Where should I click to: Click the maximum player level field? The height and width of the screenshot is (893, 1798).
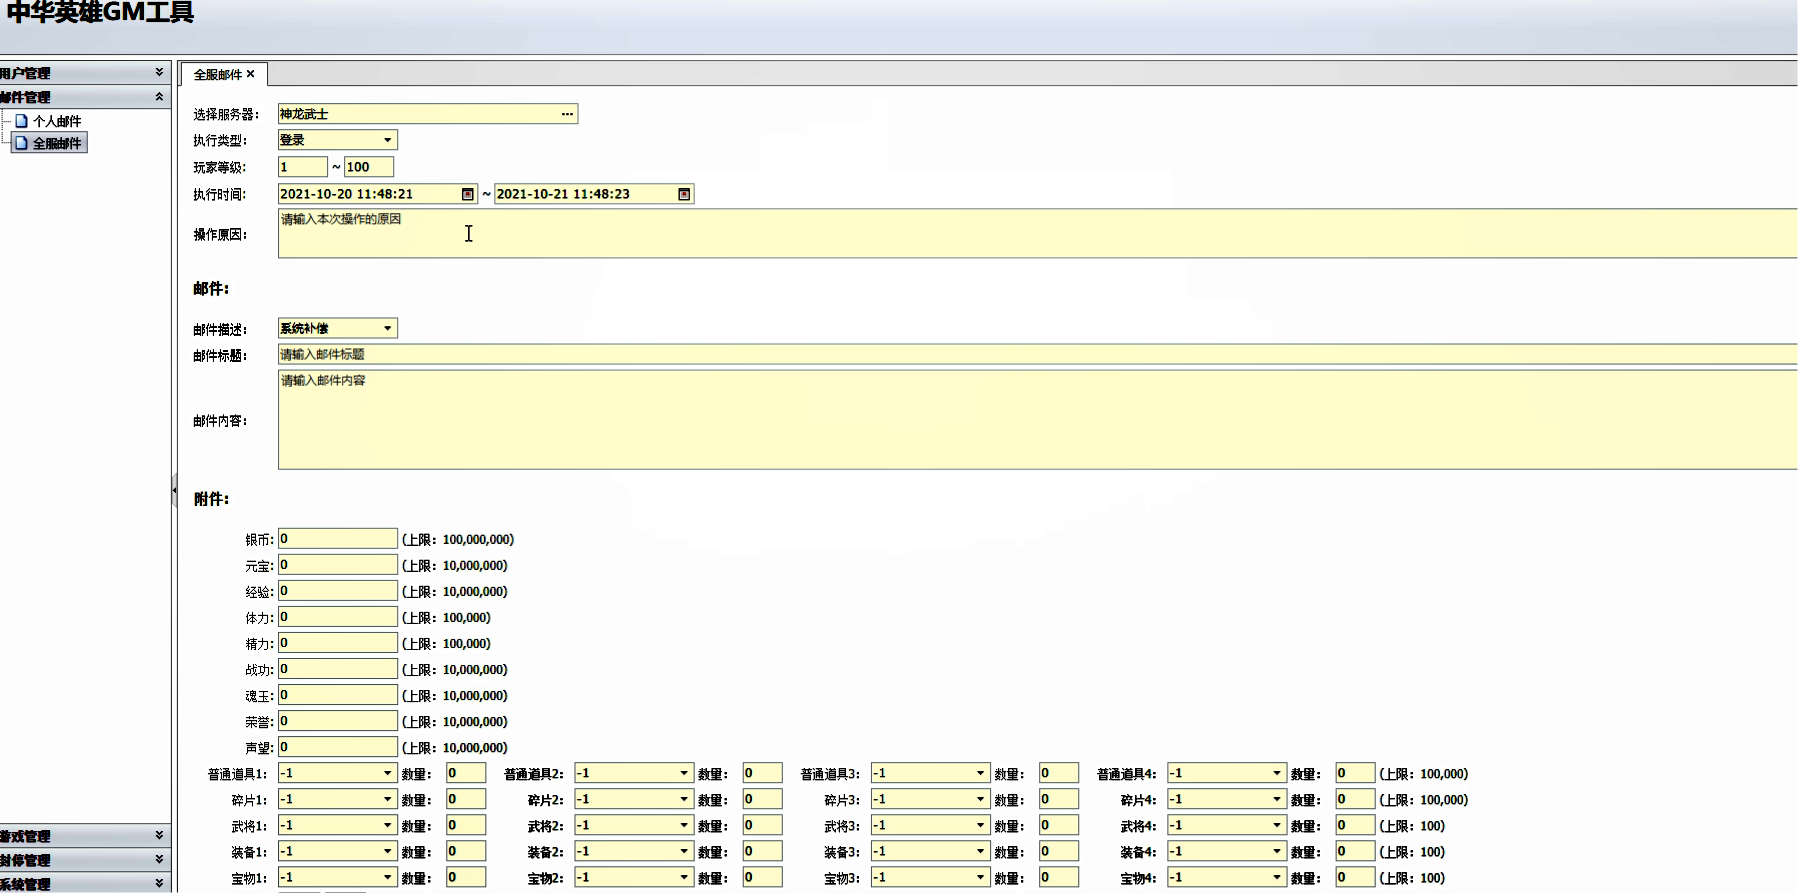click(x=369, y=167)
